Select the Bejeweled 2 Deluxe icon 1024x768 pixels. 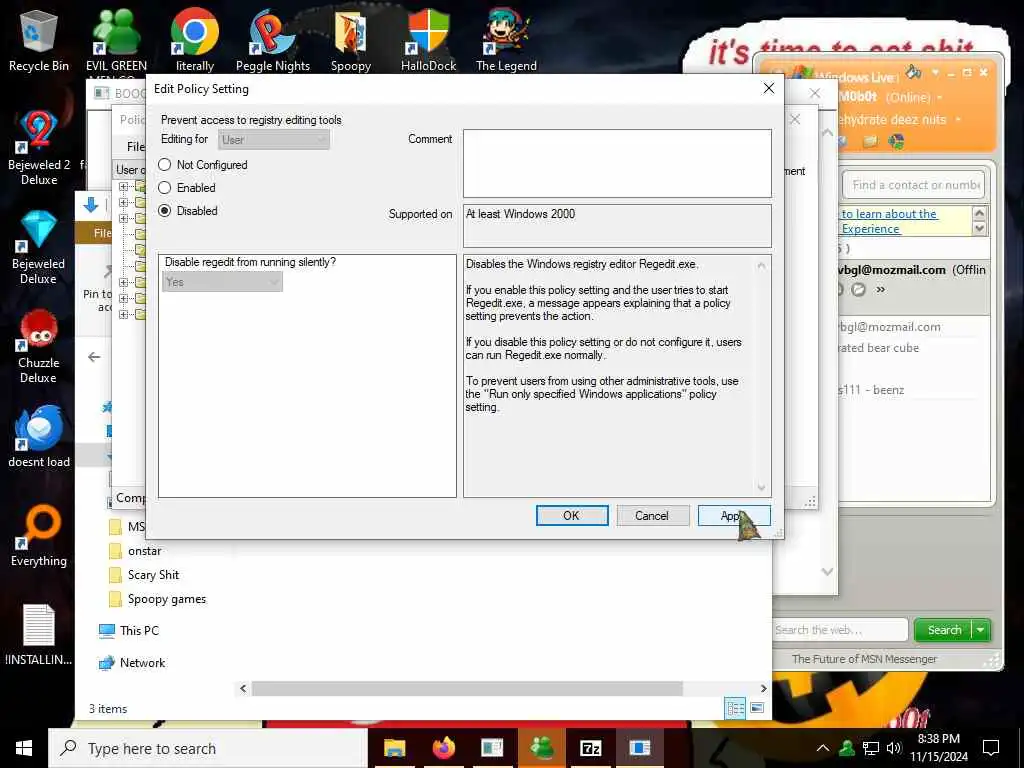pyautogui.click(x=39, y=148)
